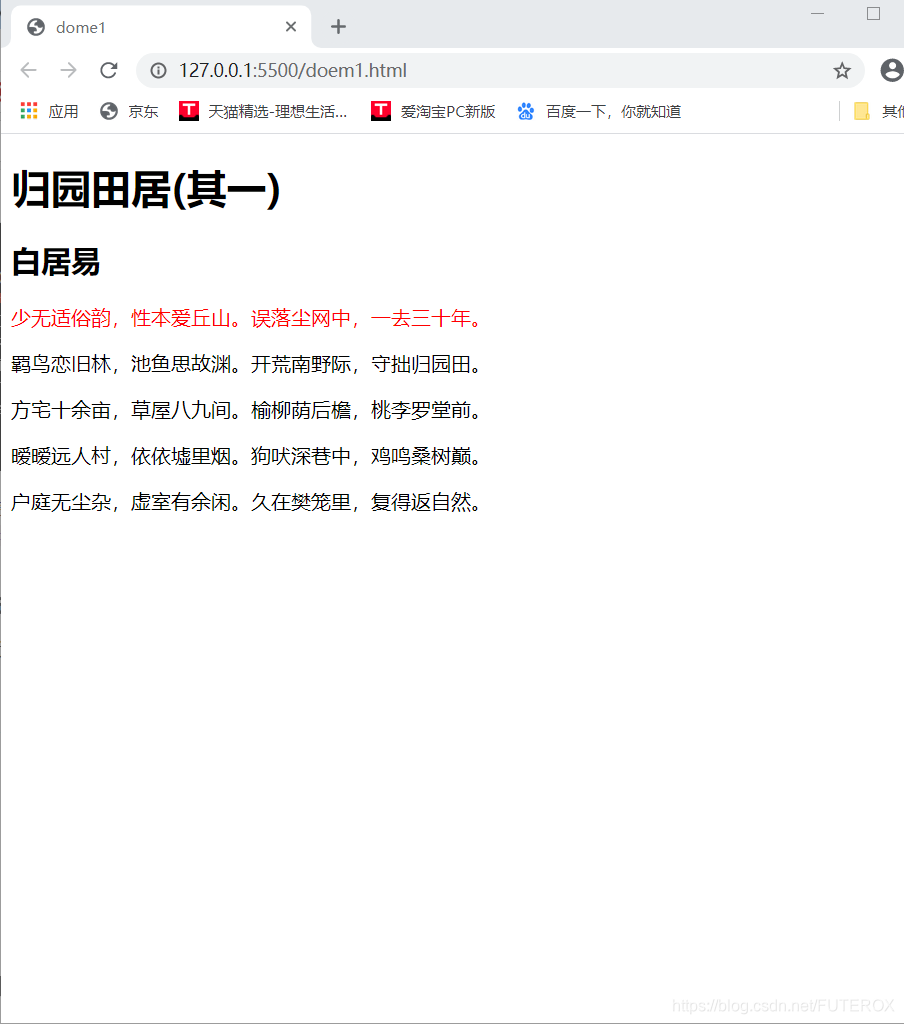Click the page reload icon

(x=108, y=70)
